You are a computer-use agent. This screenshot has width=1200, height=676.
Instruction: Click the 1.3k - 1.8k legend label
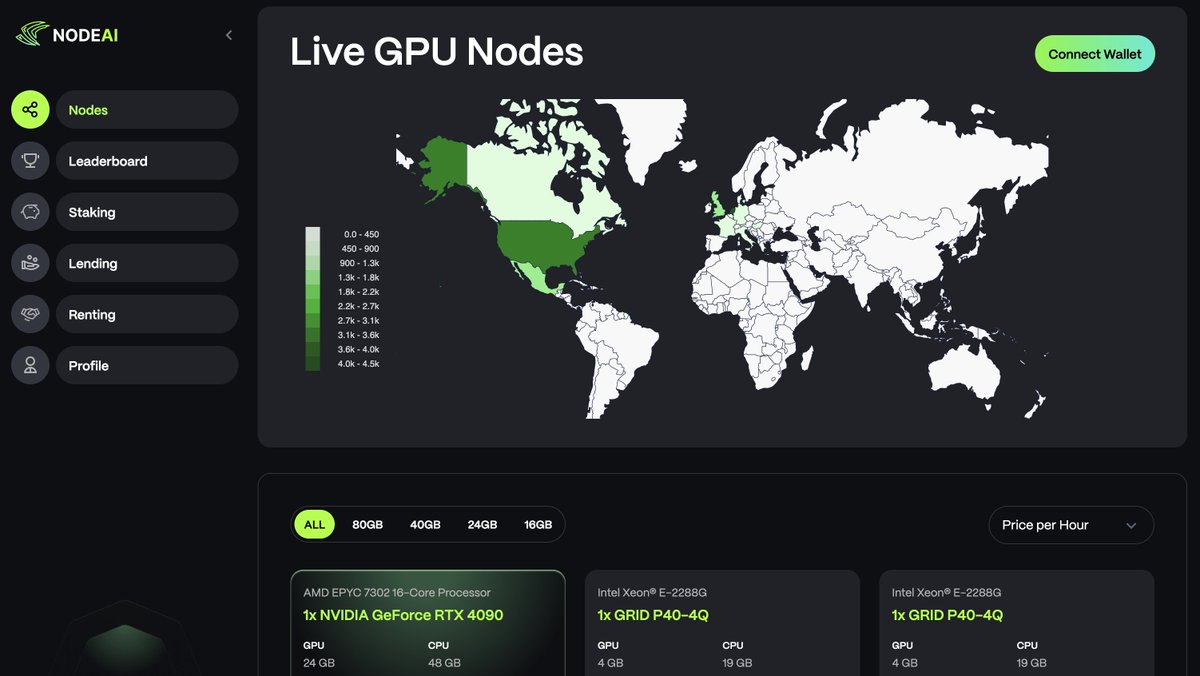click(360, 277)
